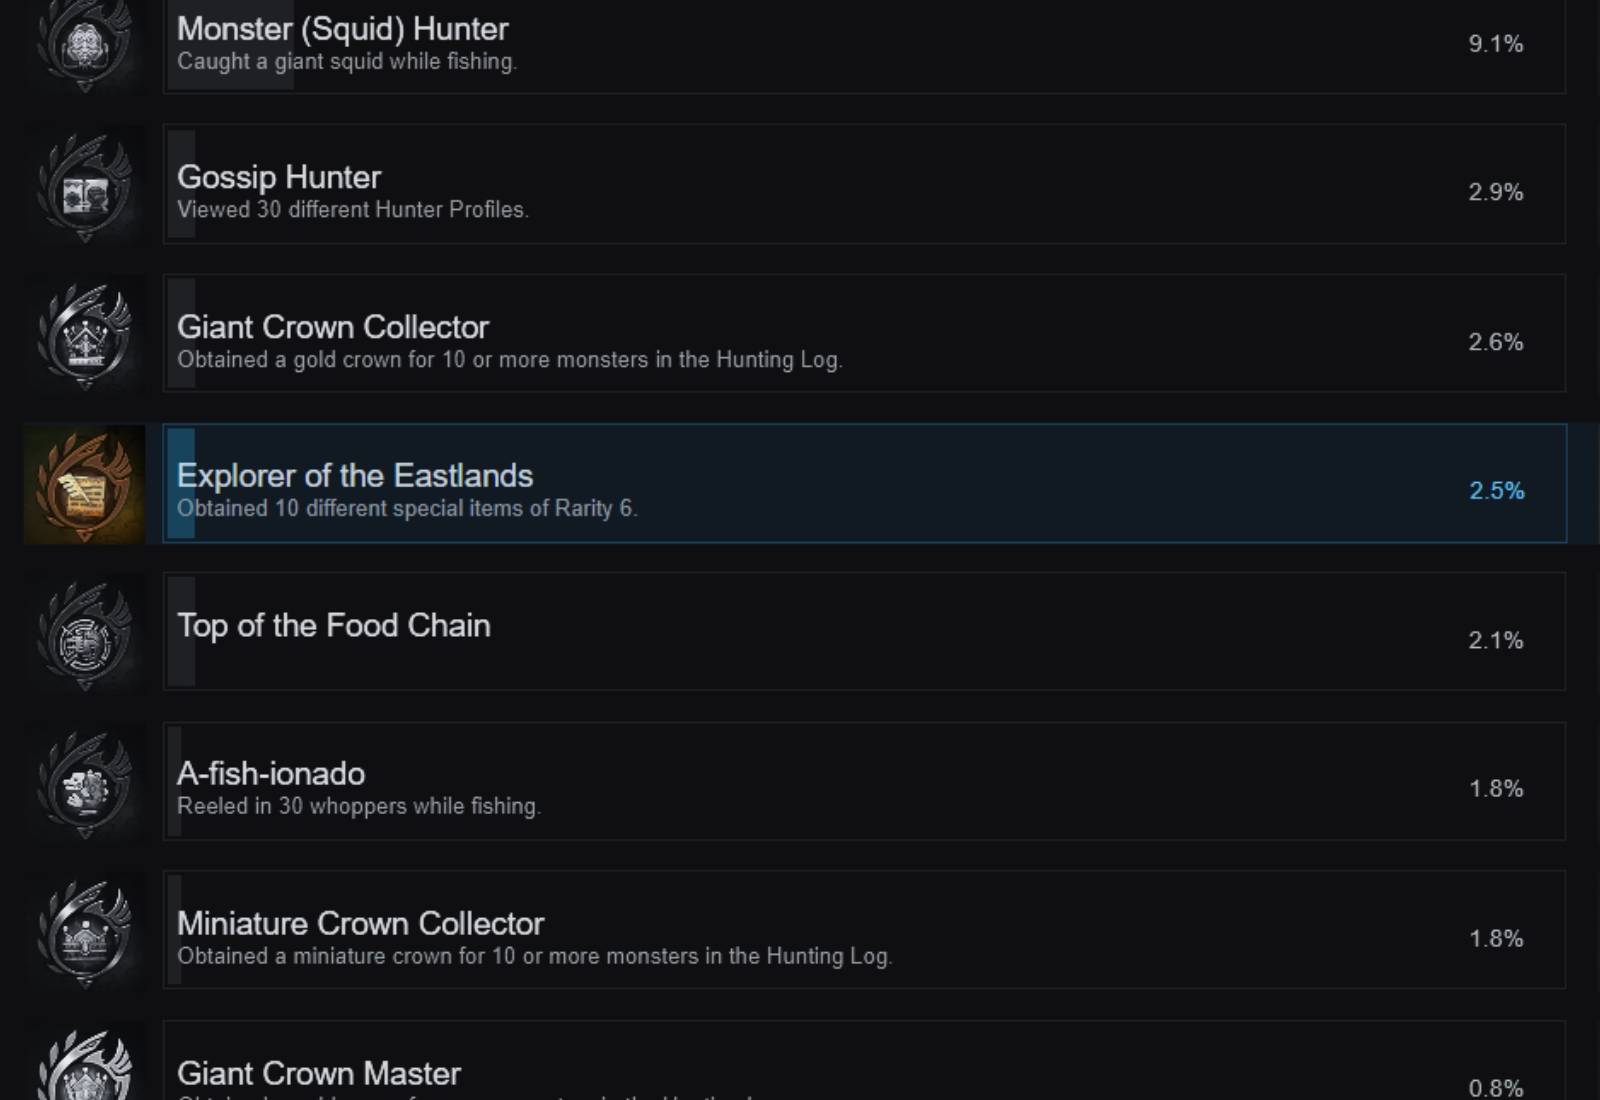Click the Giant Crown Master title

(x=319, y=1073)
